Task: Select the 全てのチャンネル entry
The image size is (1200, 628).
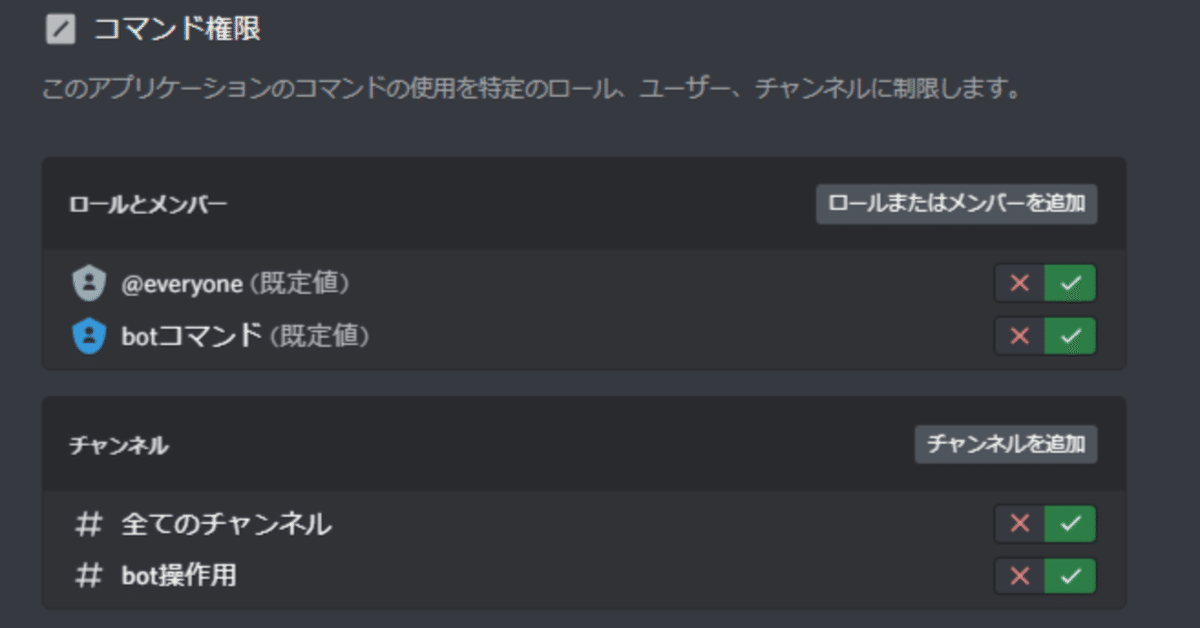Action: pyautogui.click(x=226, y=524)
